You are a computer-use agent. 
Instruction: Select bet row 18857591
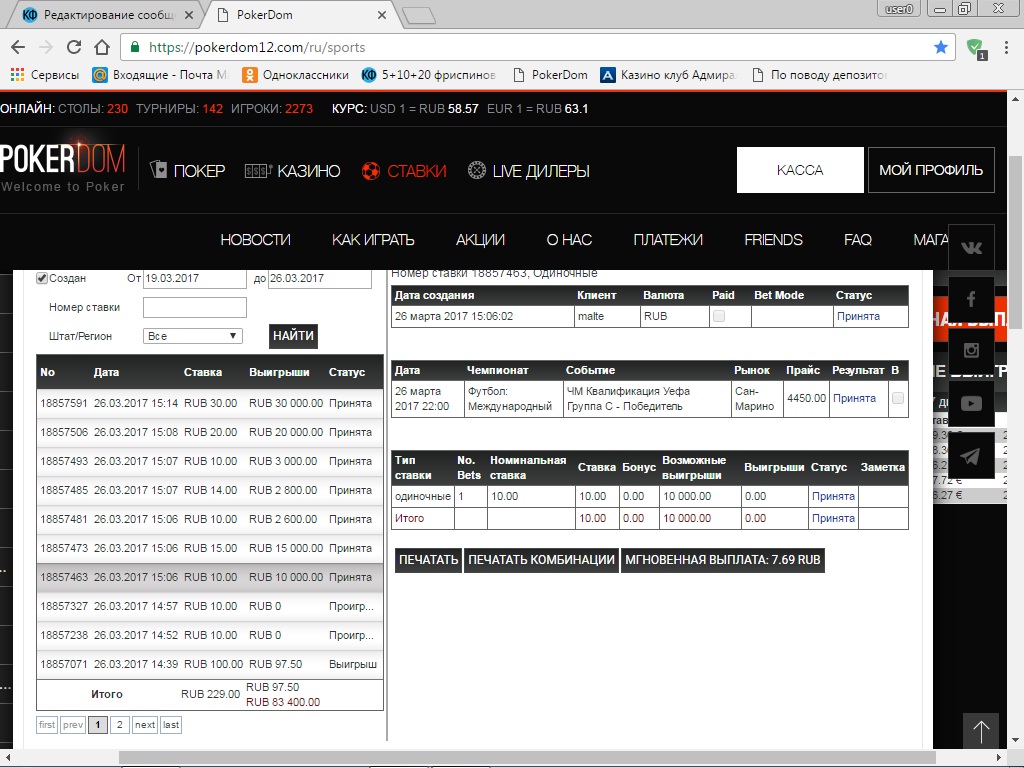(x=210, y=403)
